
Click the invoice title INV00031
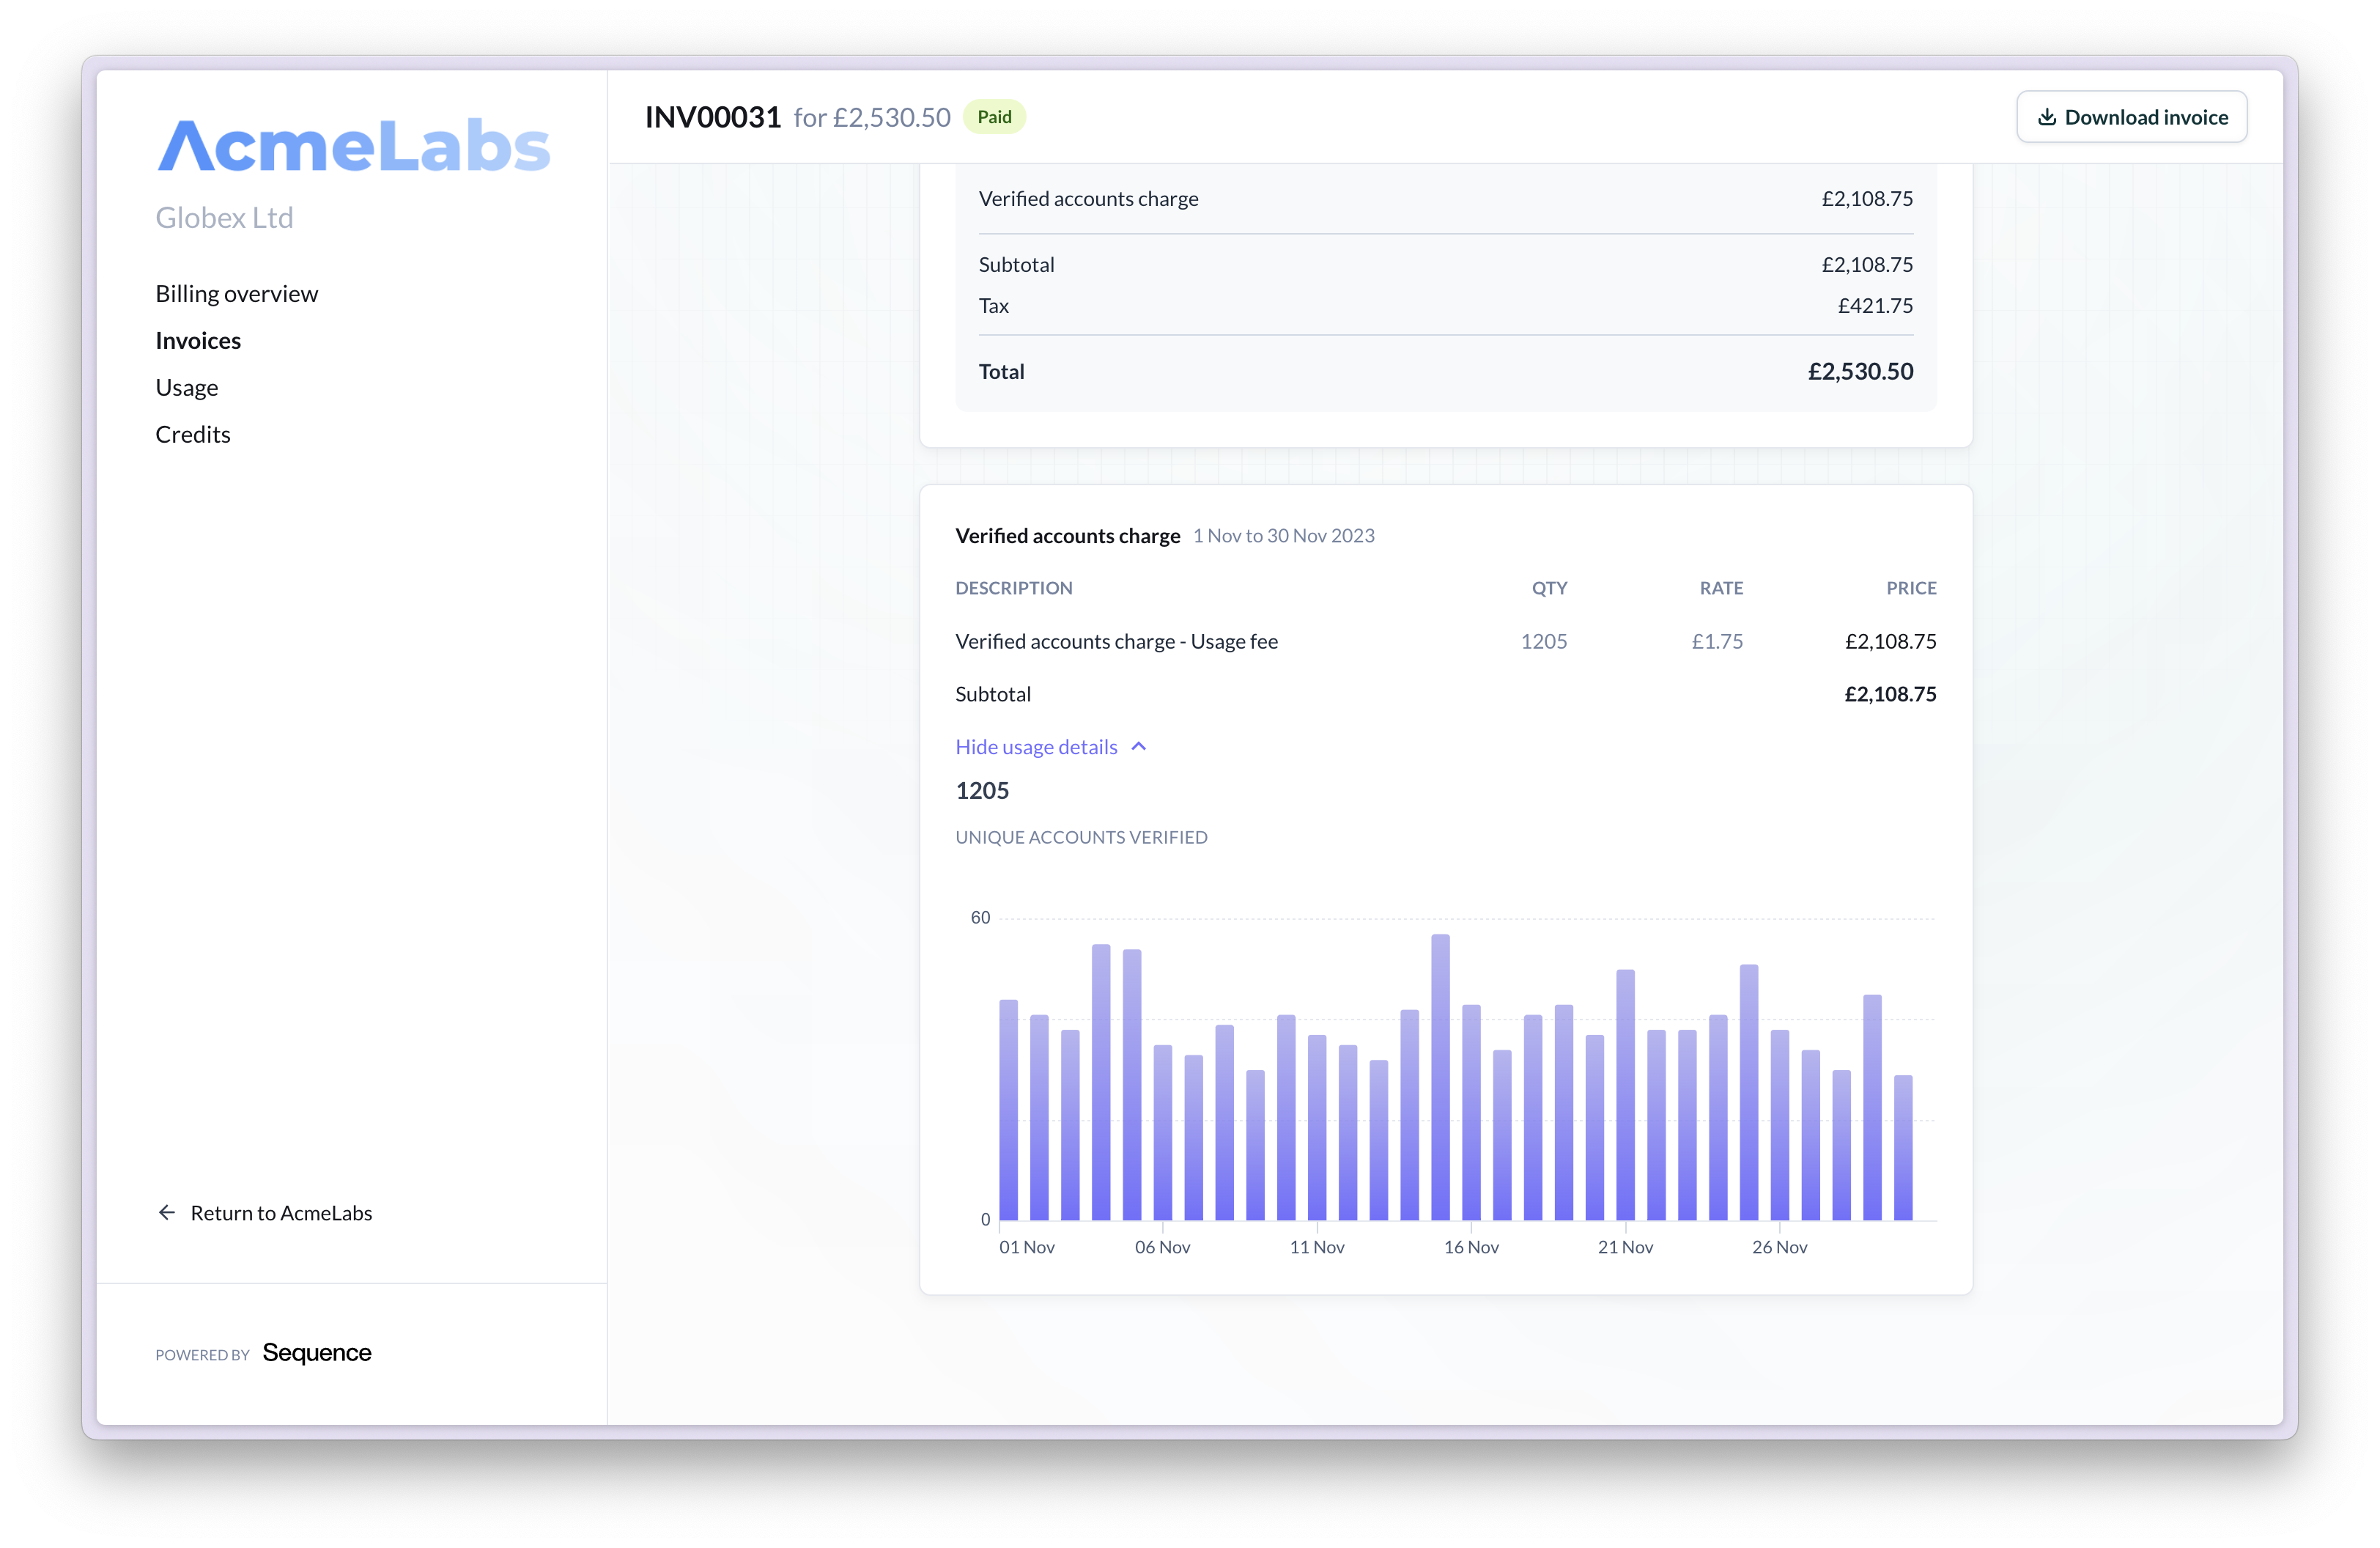[x=713, y=116]
